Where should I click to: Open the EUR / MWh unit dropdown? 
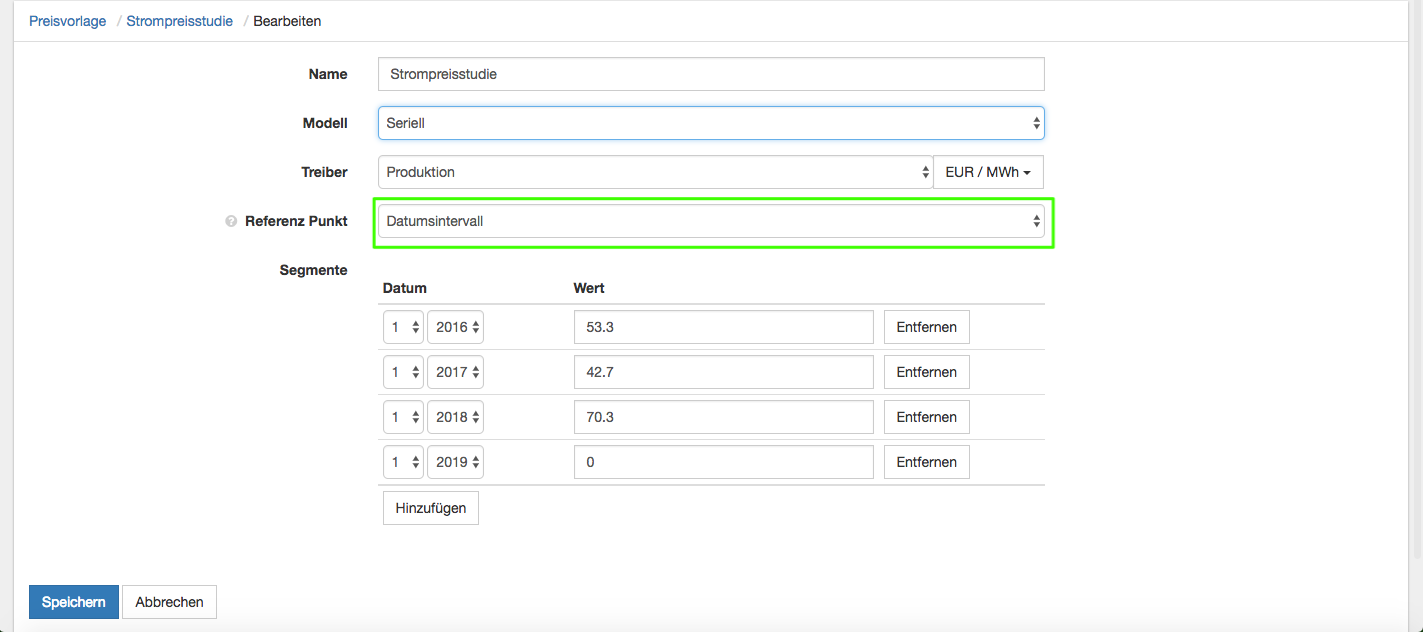pyautogui.click(x=988, y=172)
